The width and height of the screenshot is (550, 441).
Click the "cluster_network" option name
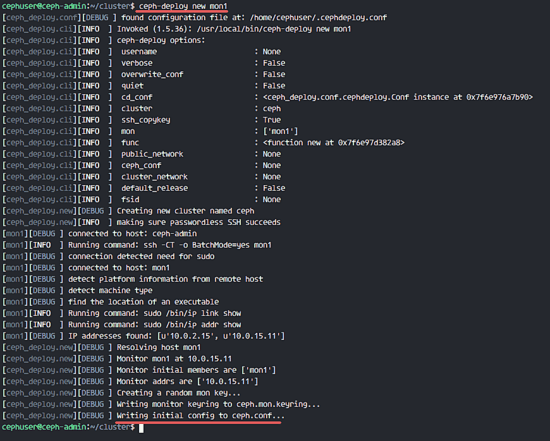coord(154,177)
